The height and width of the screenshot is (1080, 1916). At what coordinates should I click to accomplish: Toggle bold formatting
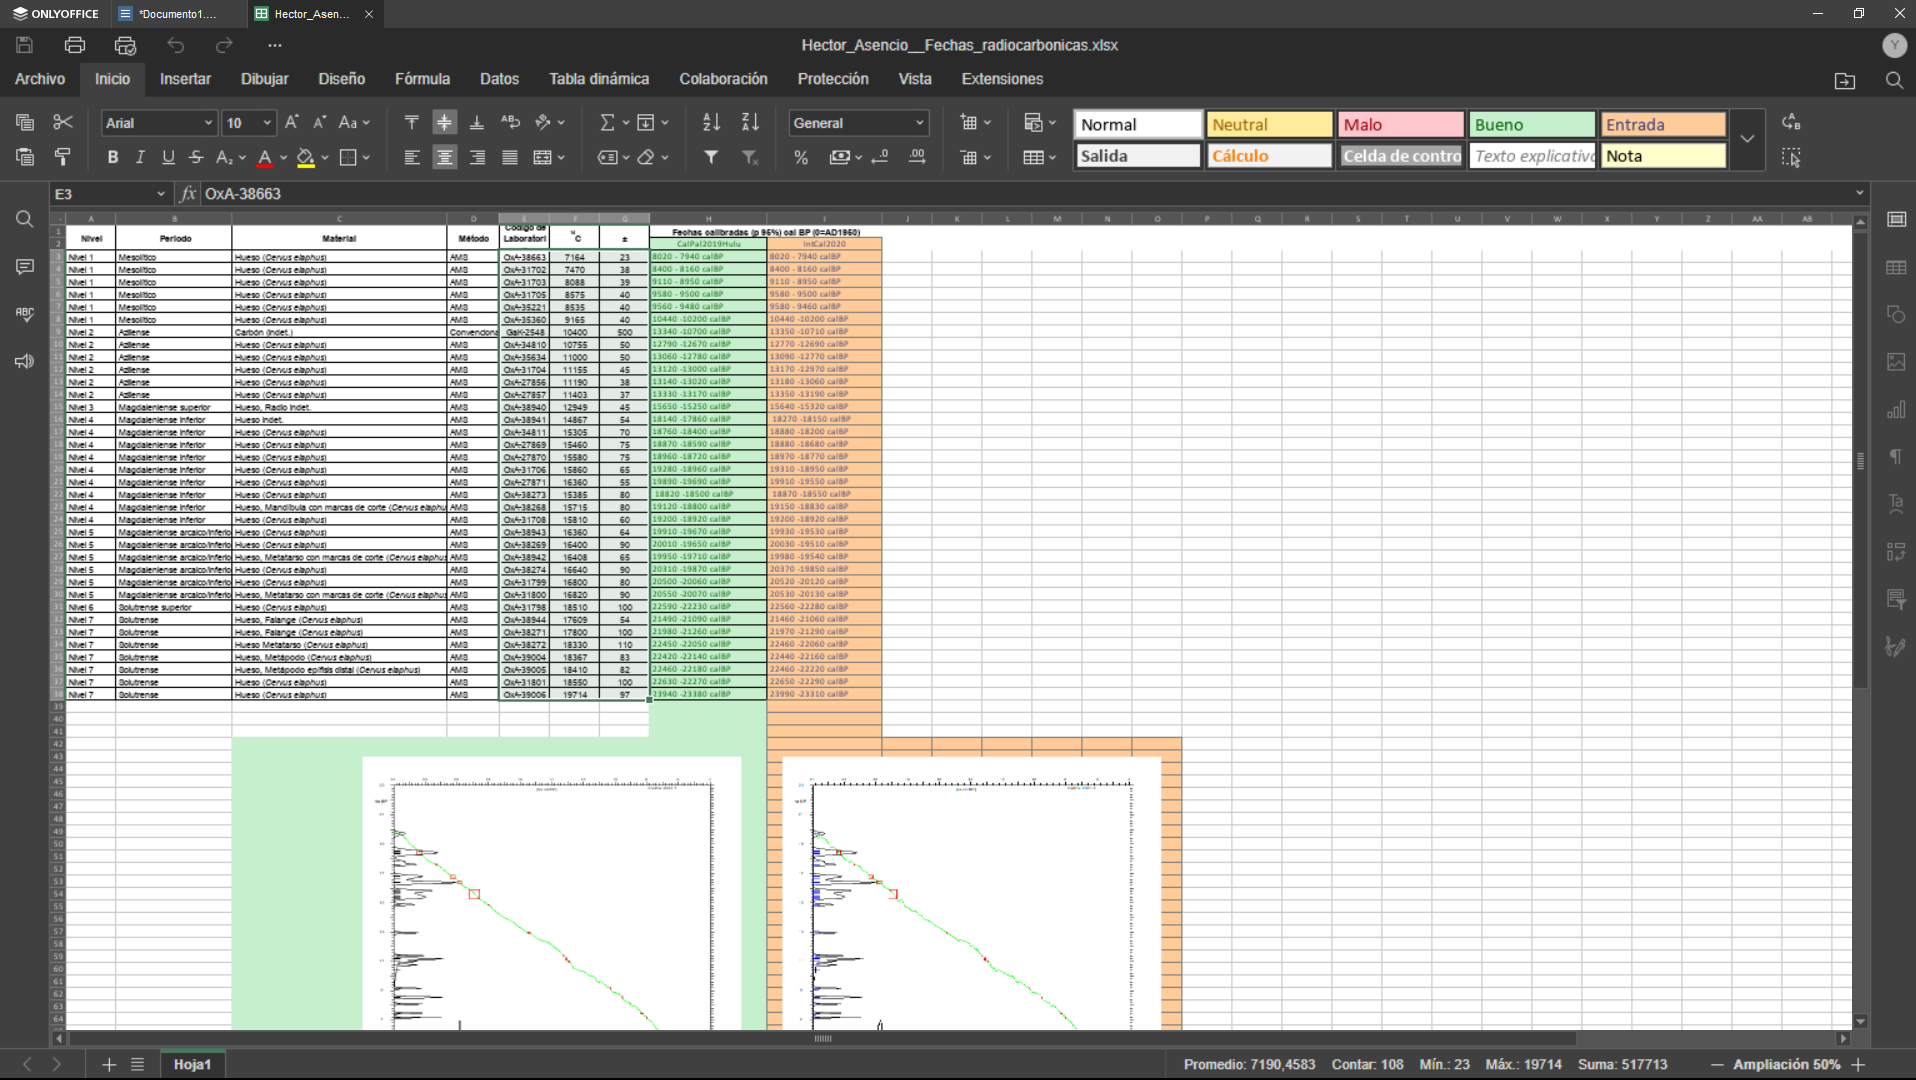[x=112, y=157]
